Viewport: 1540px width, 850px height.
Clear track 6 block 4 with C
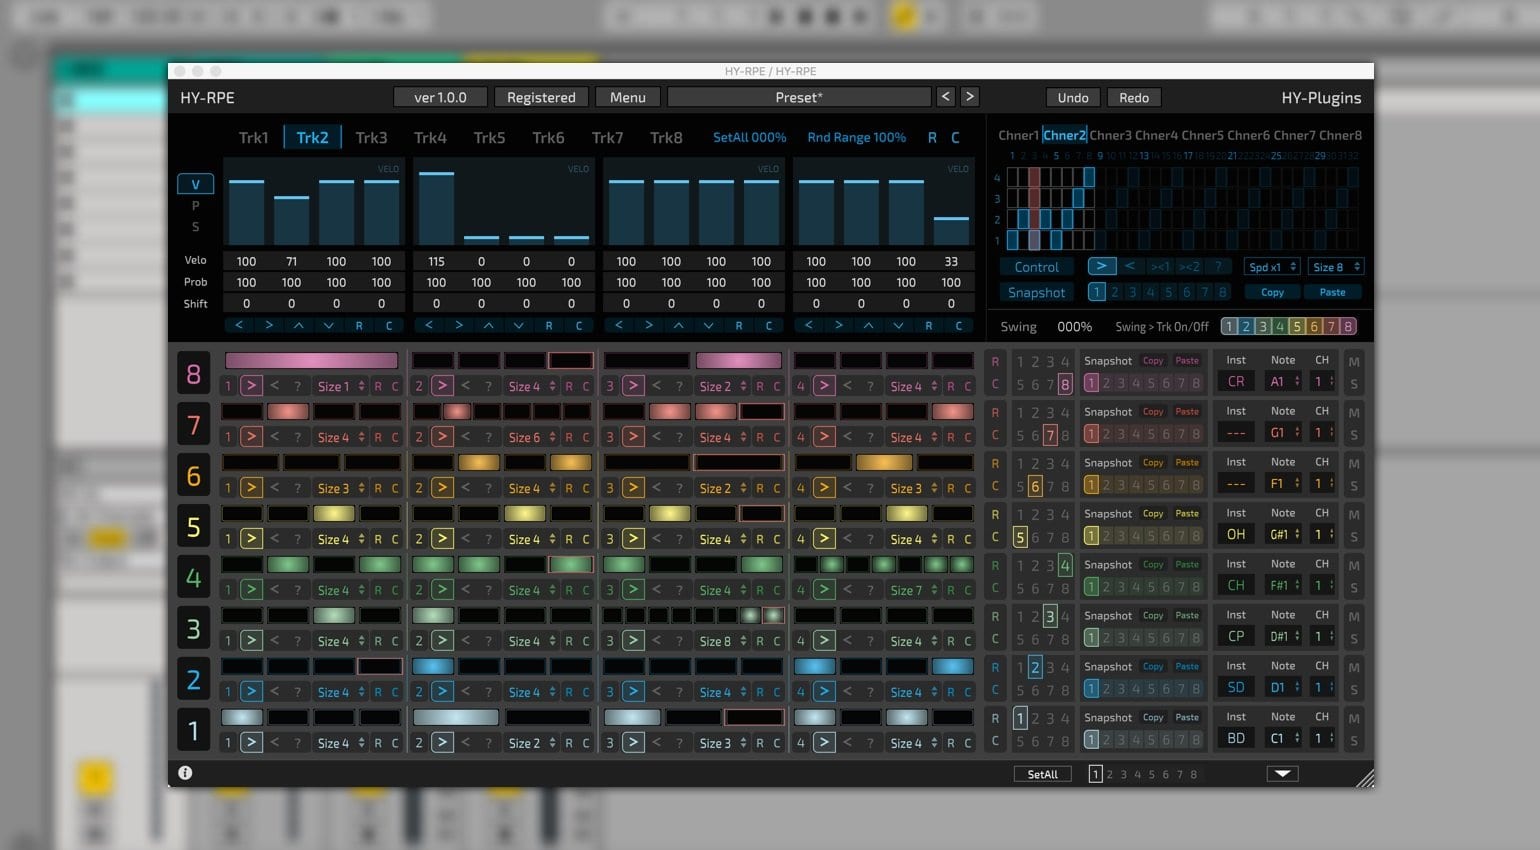tap(967, 488)
